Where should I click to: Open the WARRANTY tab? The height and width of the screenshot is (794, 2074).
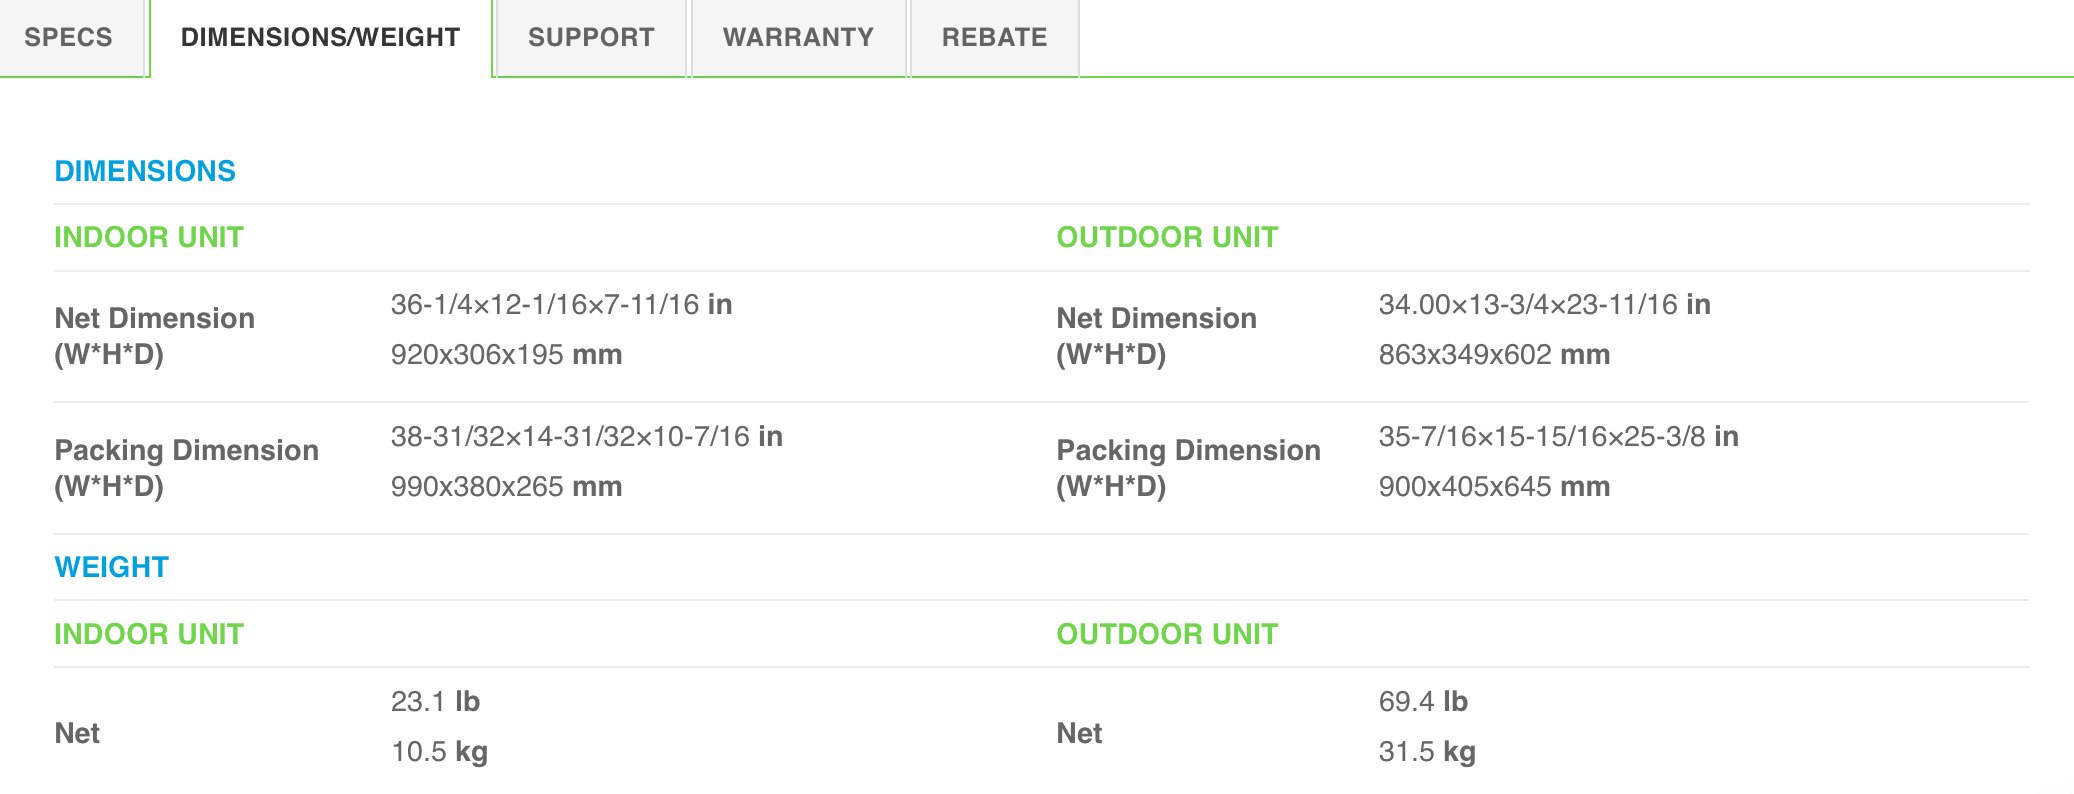pyautogui.click(x=798, y=37)
